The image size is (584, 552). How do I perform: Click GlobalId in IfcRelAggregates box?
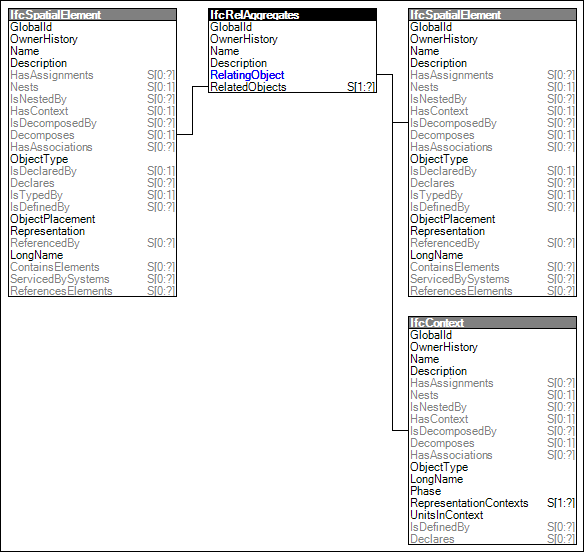coord(231,27)
